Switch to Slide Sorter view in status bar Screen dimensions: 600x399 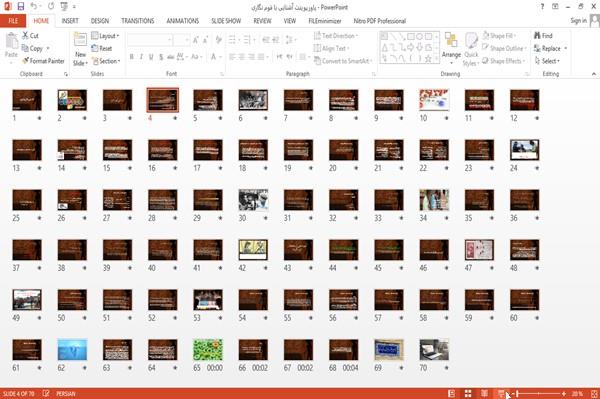[x=468, y=393]
